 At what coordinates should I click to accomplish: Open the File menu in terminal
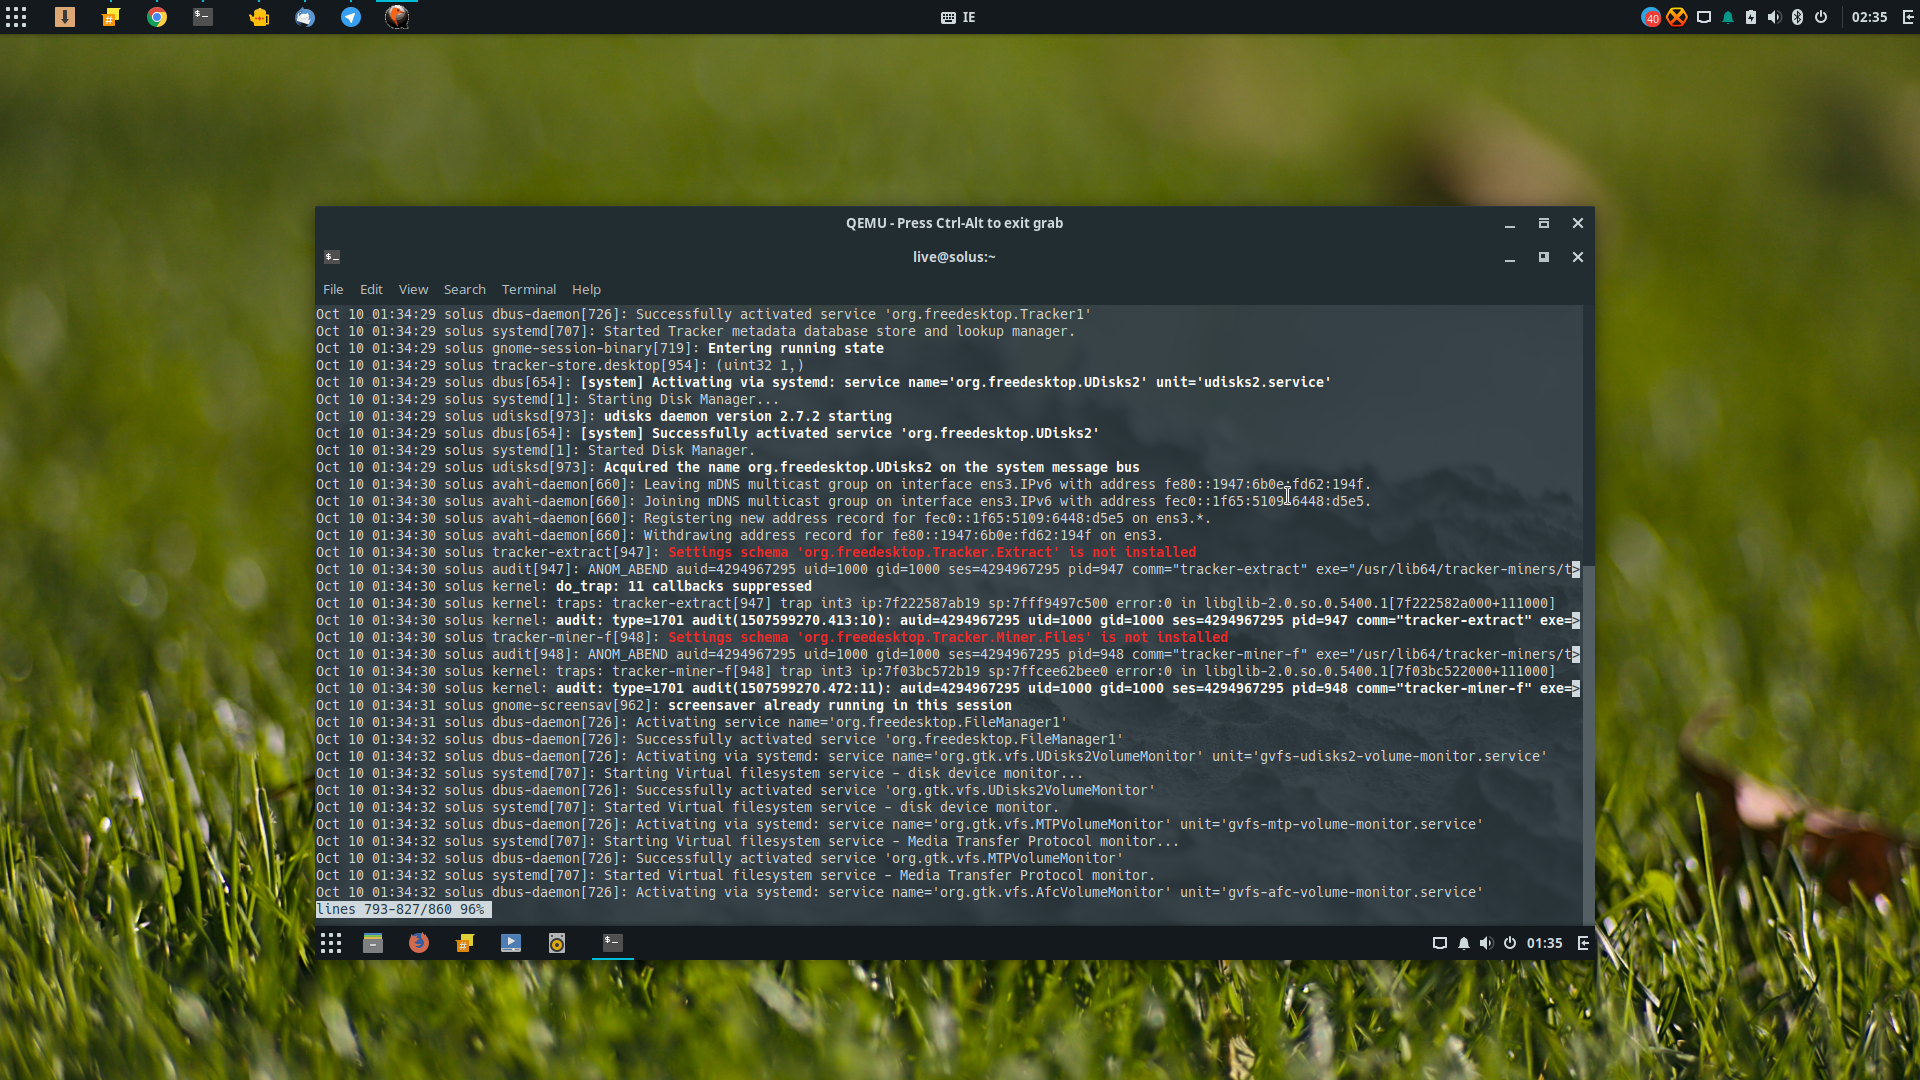[x=333, y=289]
